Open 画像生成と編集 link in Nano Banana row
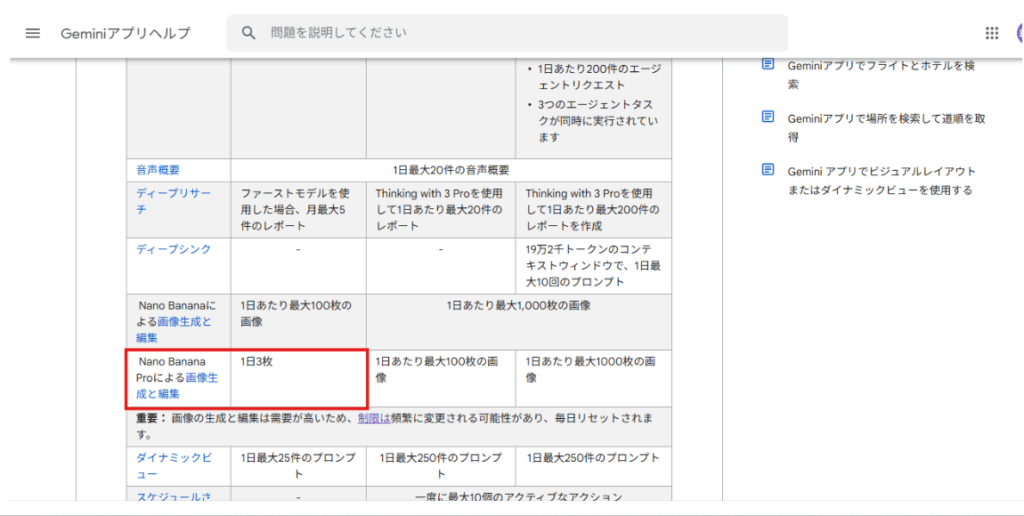The image size is (1024, 516). coord(185,322)
